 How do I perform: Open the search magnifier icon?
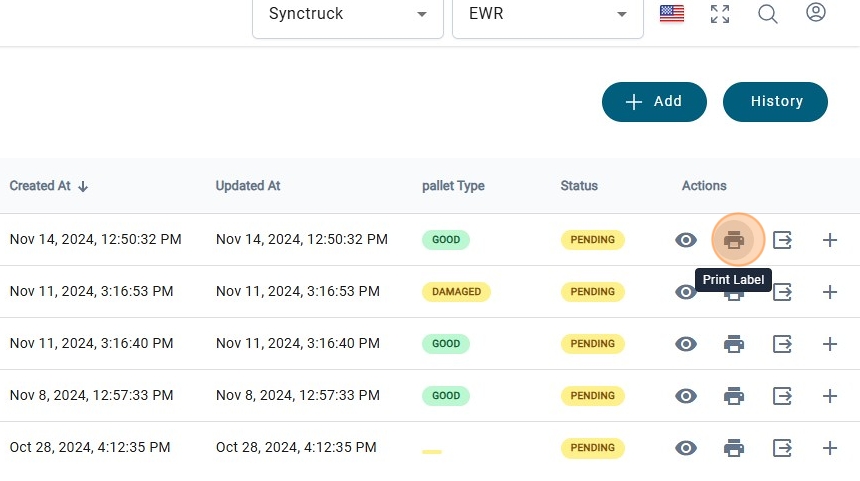click(x=768, y=14)
